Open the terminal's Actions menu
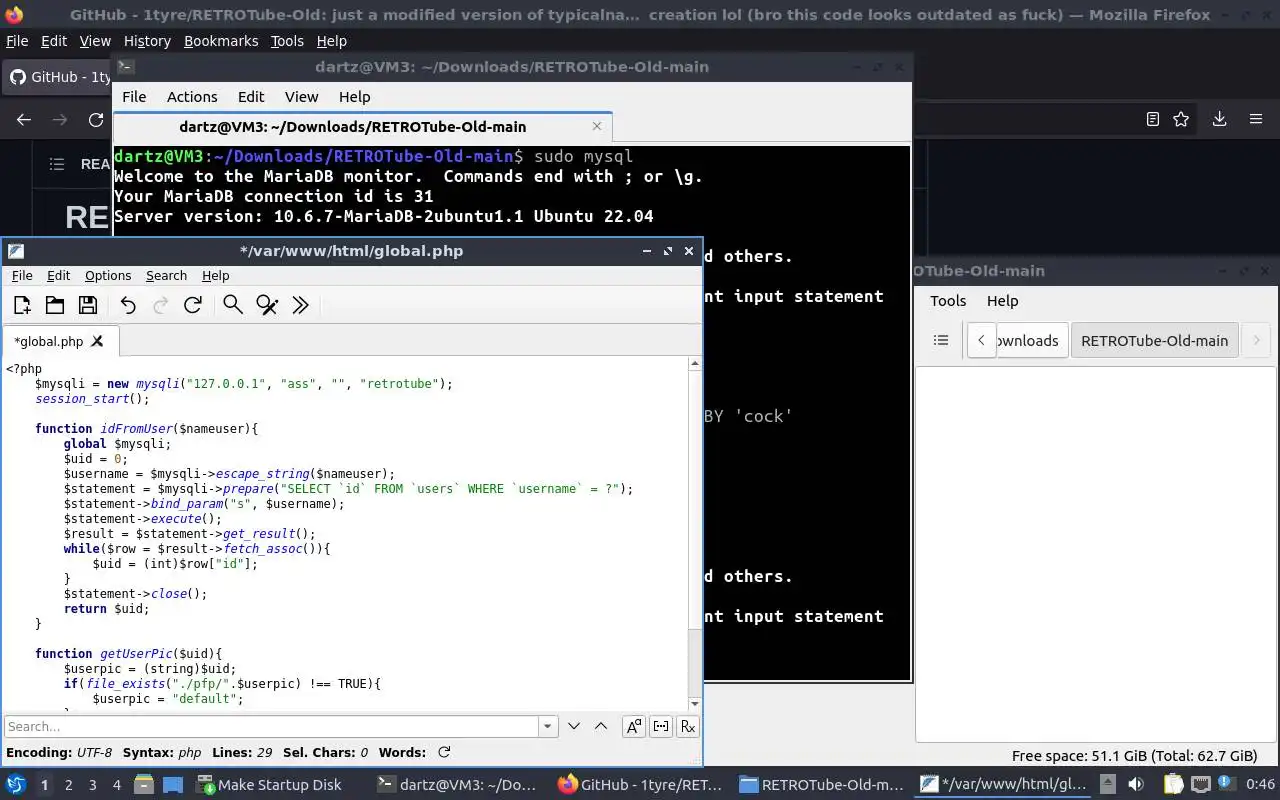The image size is (1280, 800). click(192, 97)
